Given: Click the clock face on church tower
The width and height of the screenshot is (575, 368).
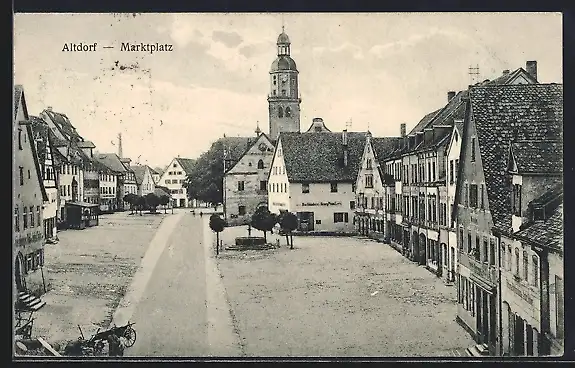Looking at the screenshot, I should (x=283, y=78).
